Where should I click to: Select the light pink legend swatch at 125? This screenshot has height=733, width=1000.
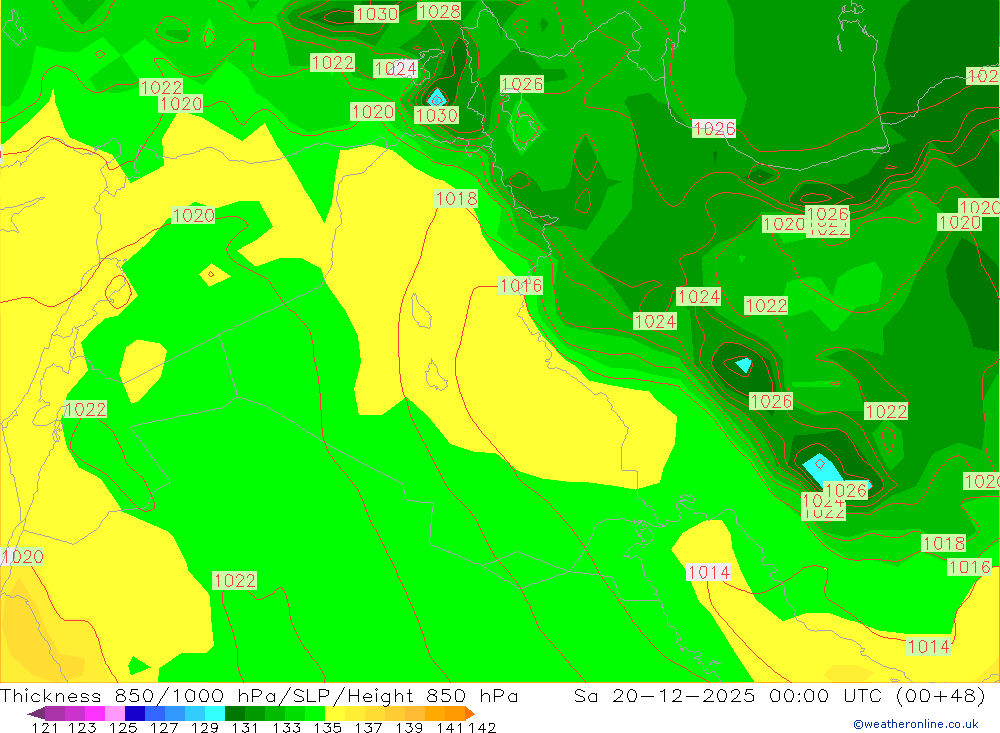pos(115,713)
